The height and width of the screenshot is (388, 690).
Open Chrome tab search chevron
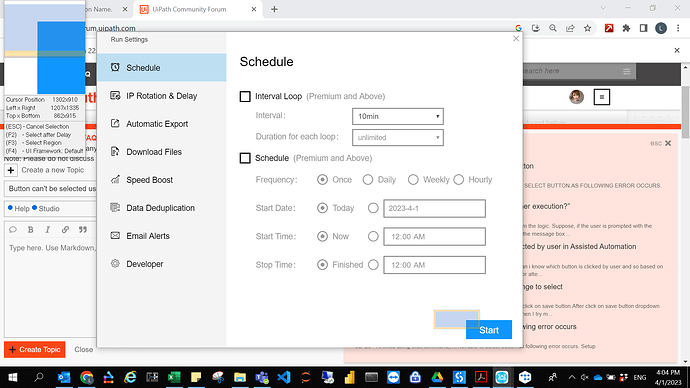click(x=603, y=8)
